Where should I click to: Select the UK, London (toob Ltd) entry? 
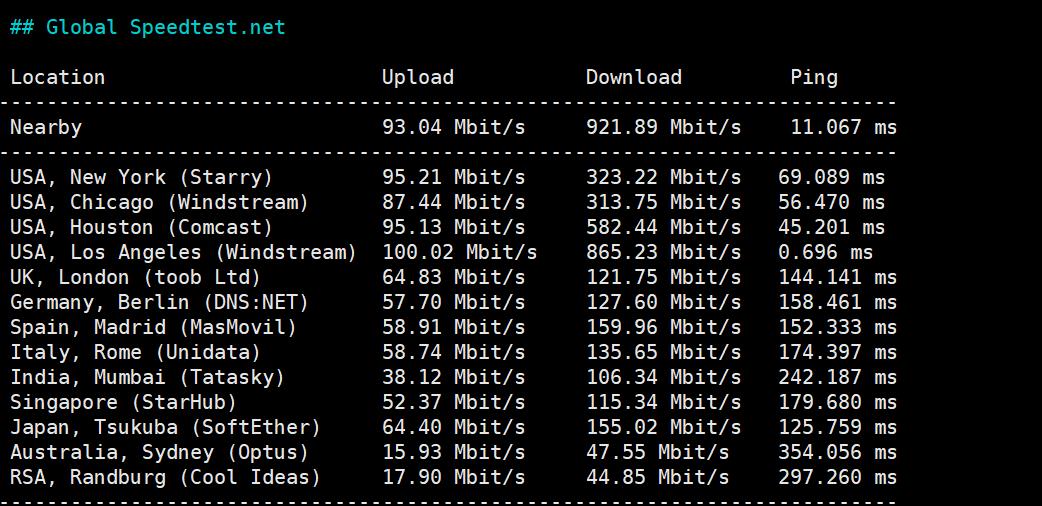[135, 277]
